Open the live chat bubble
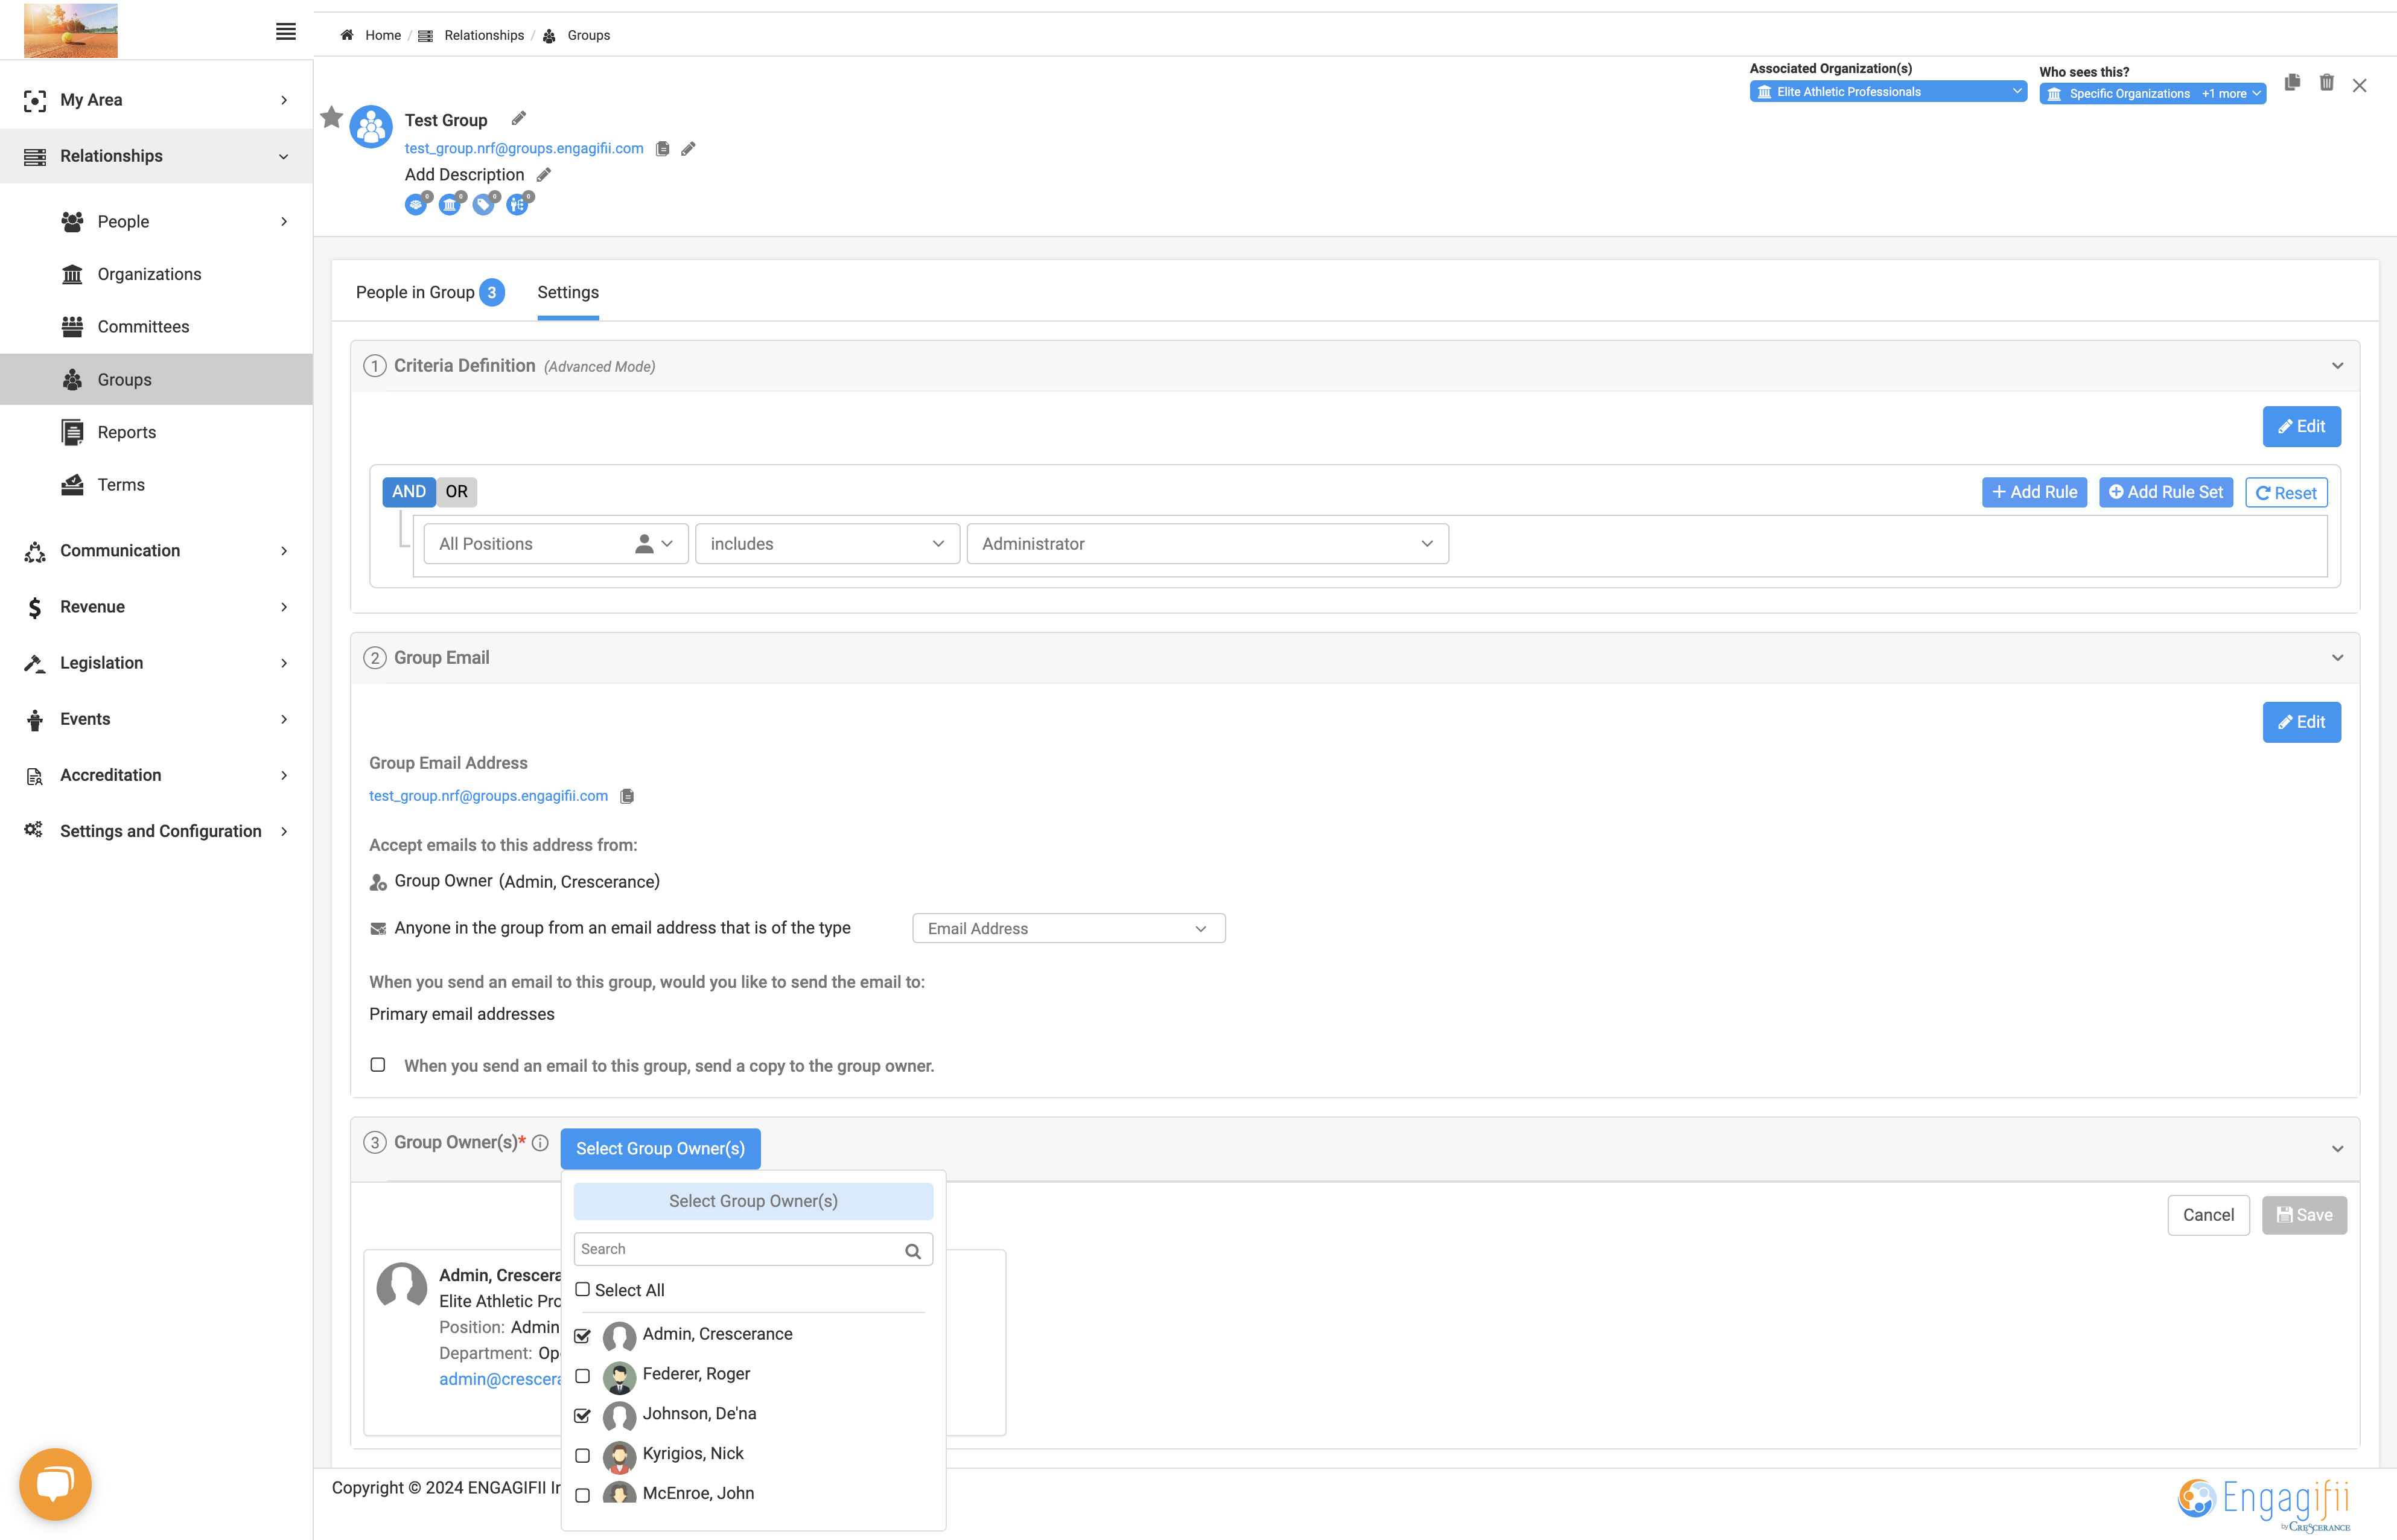Viewport: 2397px width, 1540px height. point(55,1484)
